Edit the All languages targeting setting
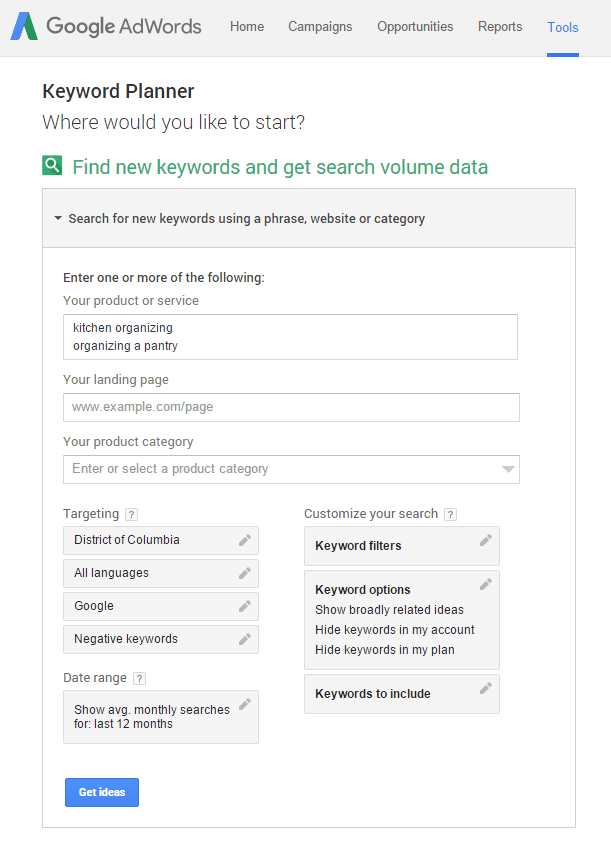The image size is (611, 844). click(245, 572)
